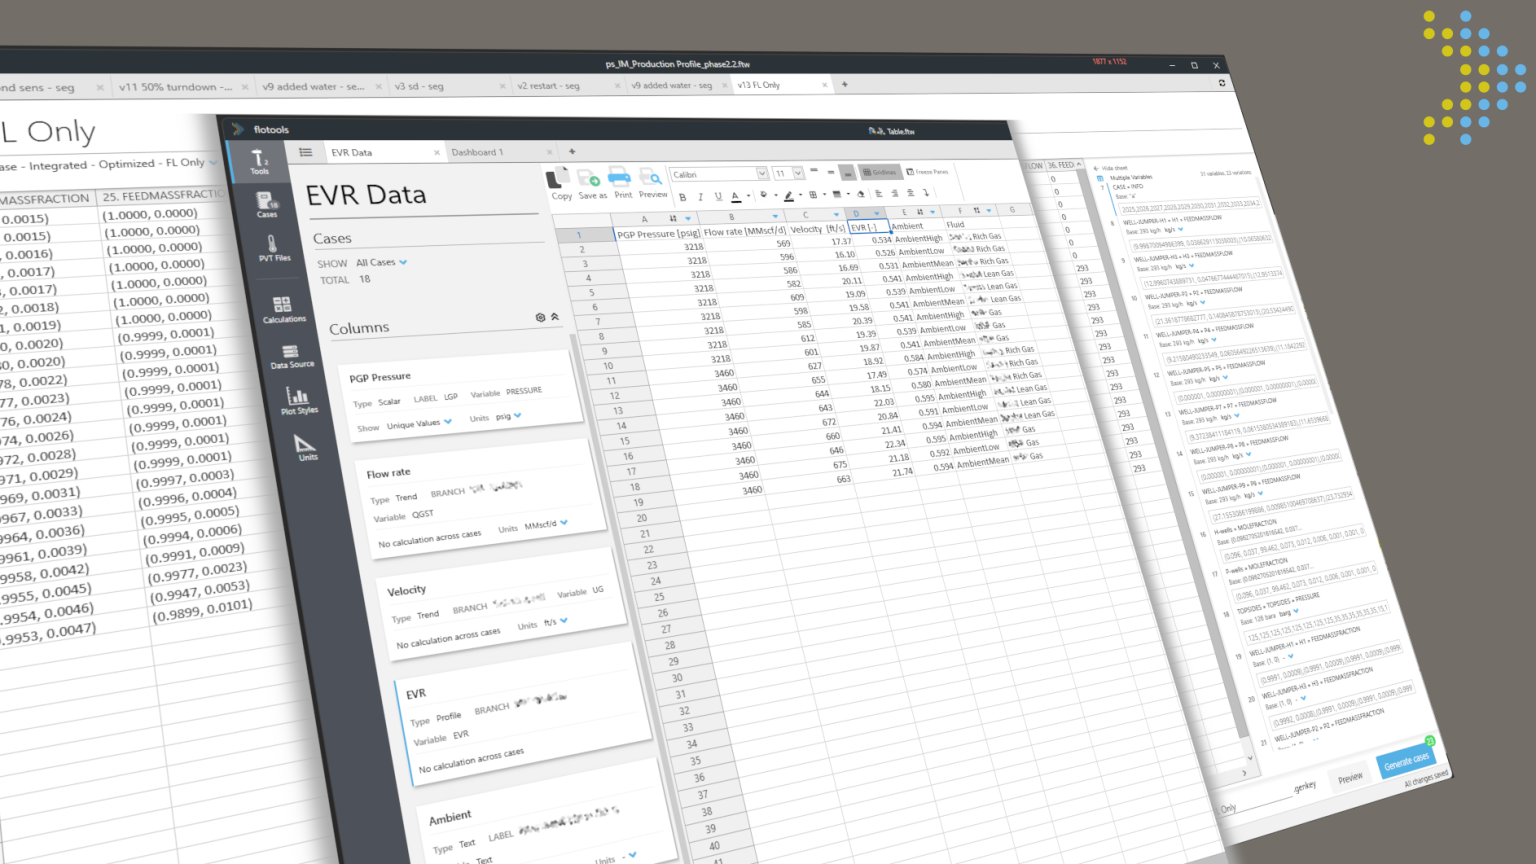Open the font color picker

pyautogui.click(x=736, y=197)
